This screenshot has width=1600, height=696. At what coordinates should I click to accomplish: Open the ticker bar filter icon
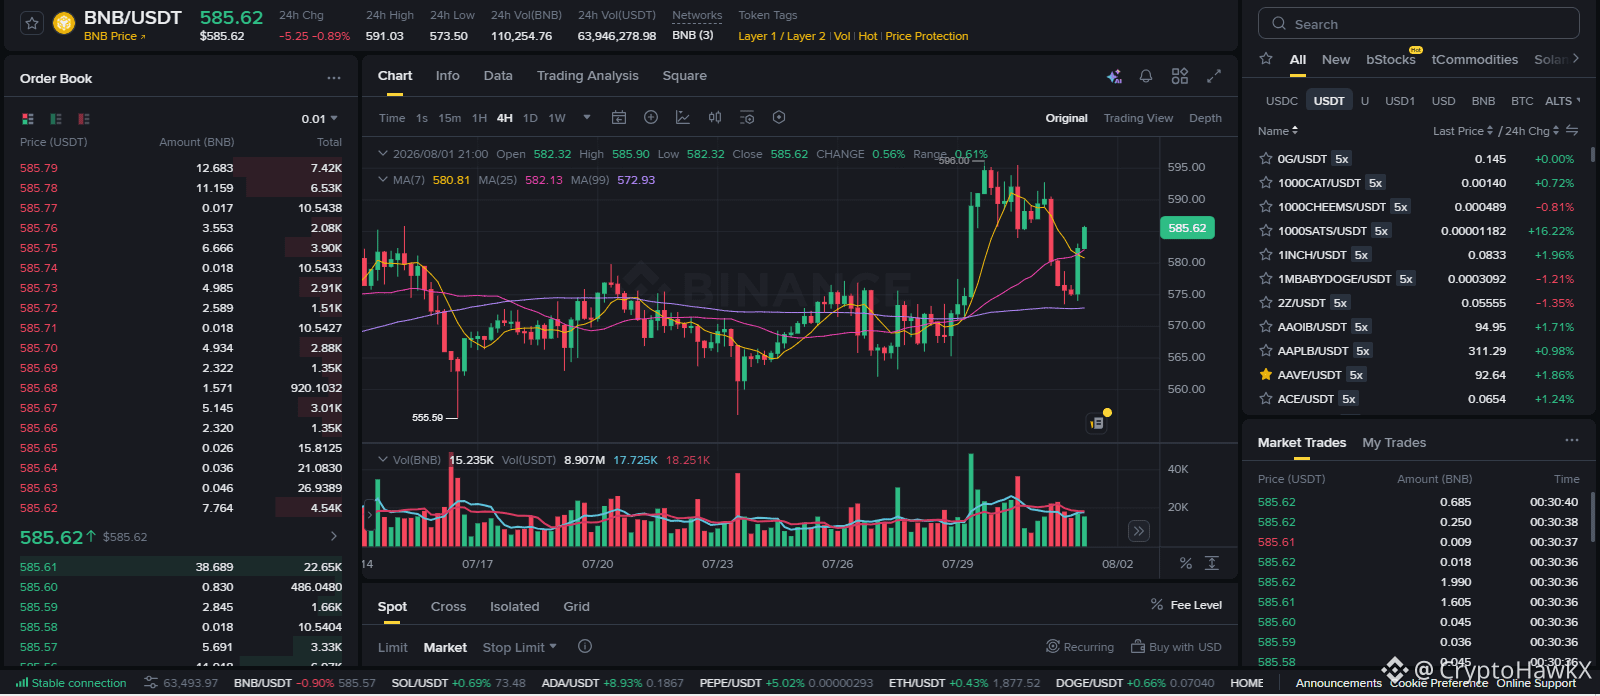click(x=151, y=683)
